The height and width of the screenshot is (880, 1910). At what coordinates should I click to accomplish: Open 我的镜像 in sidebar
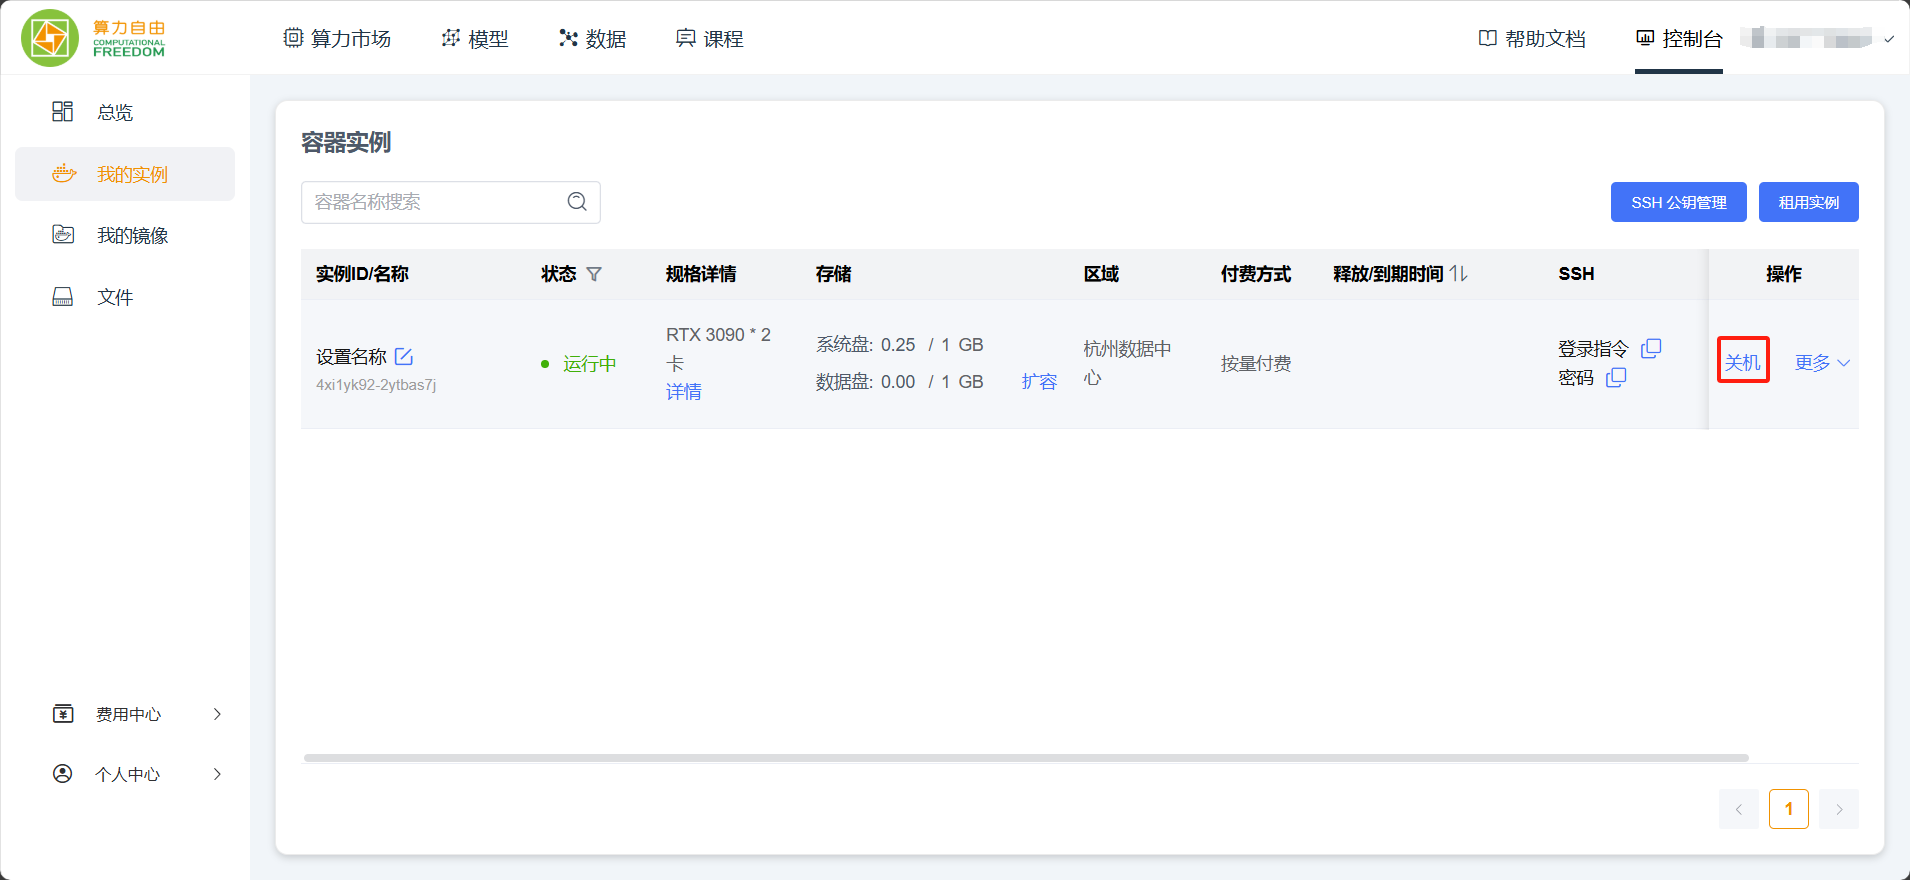125,235
